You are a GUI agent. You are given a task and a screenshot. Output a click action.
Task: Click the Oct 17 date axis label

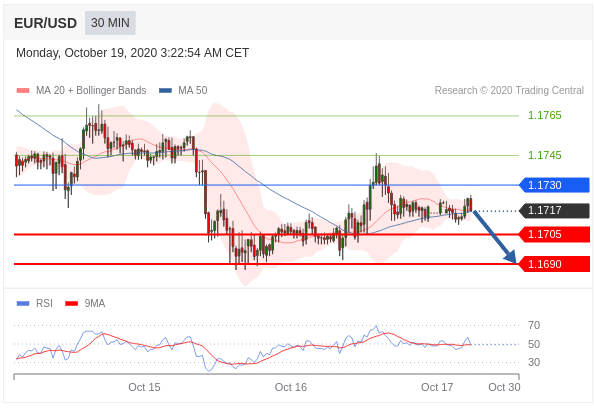(x=437, y=387)
